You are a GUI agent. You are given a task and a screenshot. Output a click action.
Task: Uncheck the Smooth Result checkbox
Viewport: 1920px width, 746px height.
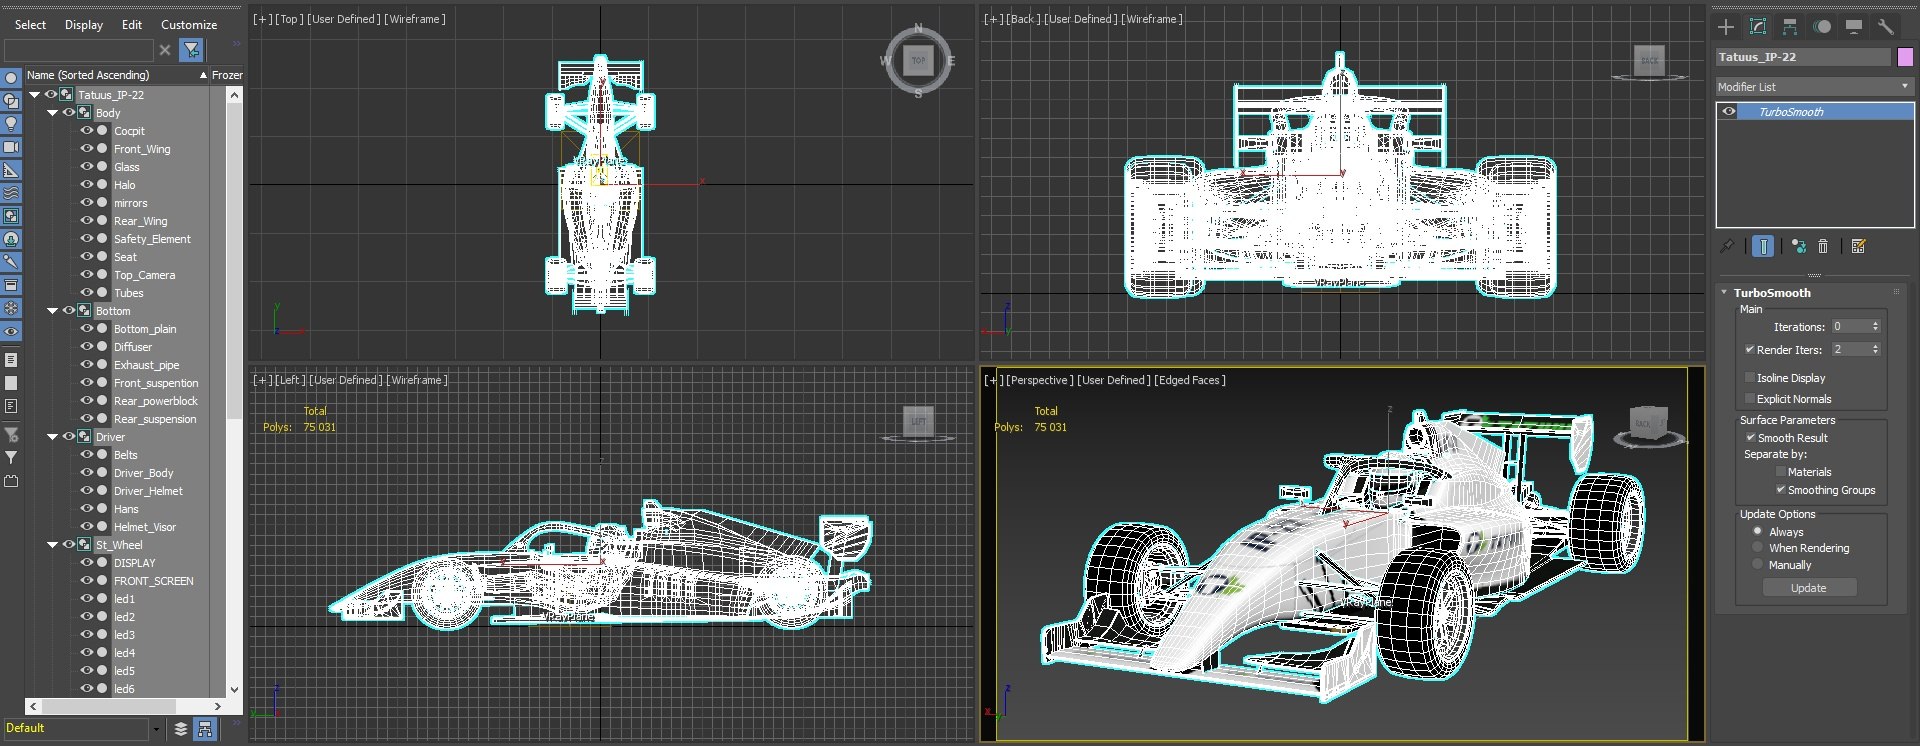click(x=1750, y=438)
